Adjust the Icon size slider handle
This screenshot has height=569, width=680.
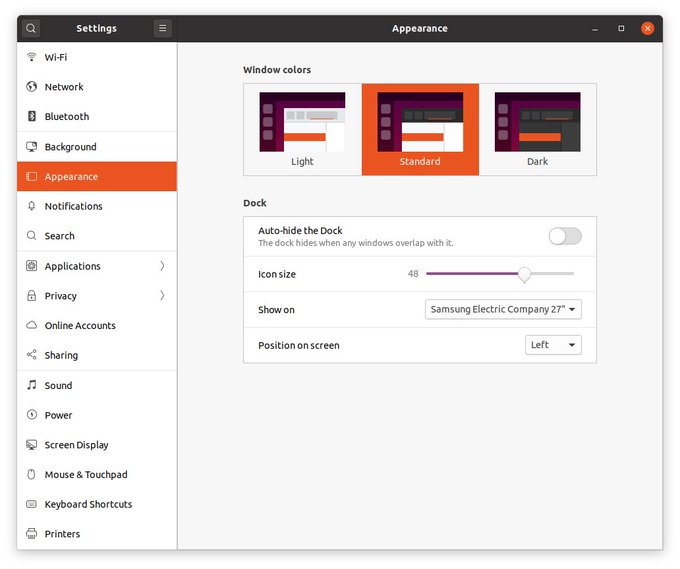tap(524, 274)
